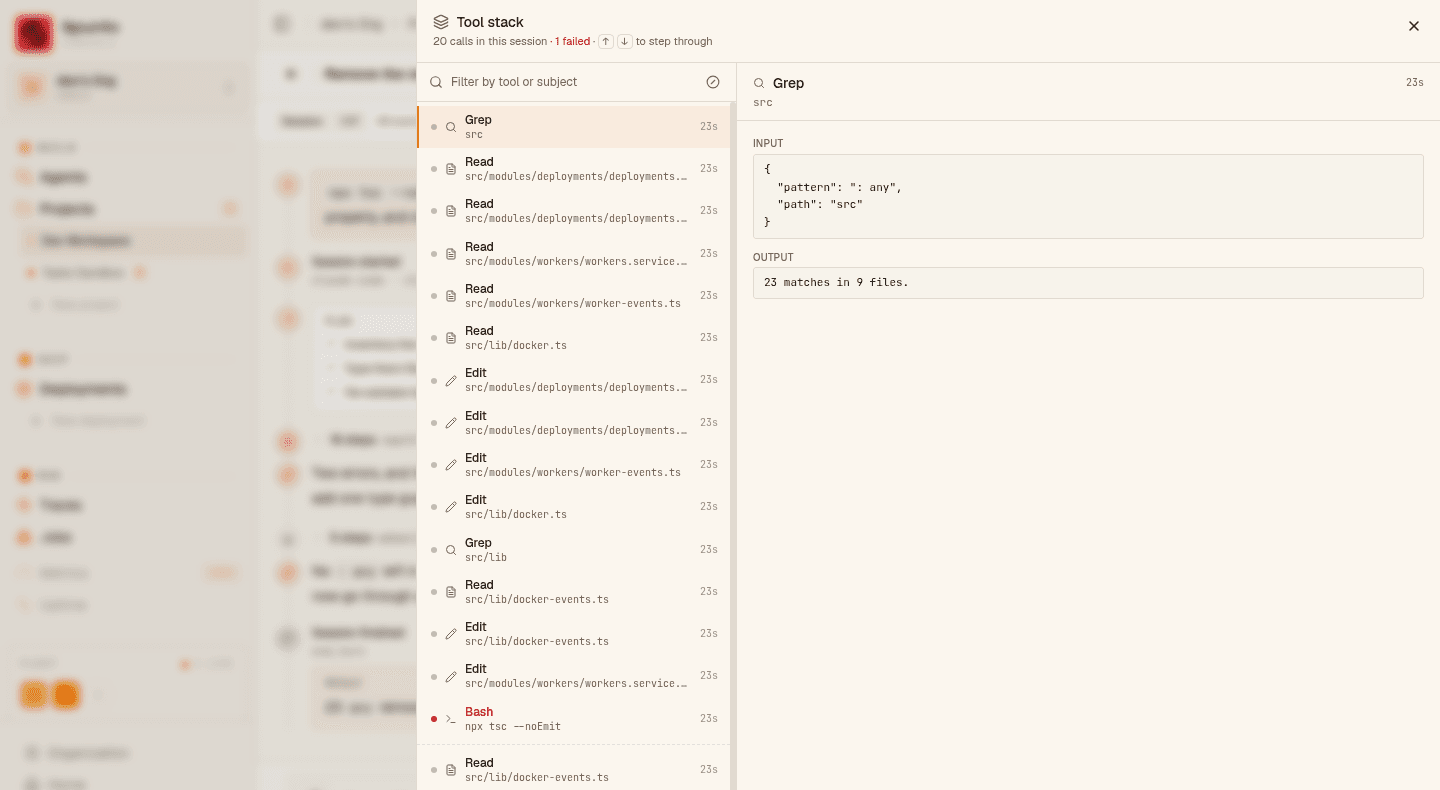This screenshot has height=790, width=1440.
Task: Click the call list scrollbar
Action: (733, 445)
